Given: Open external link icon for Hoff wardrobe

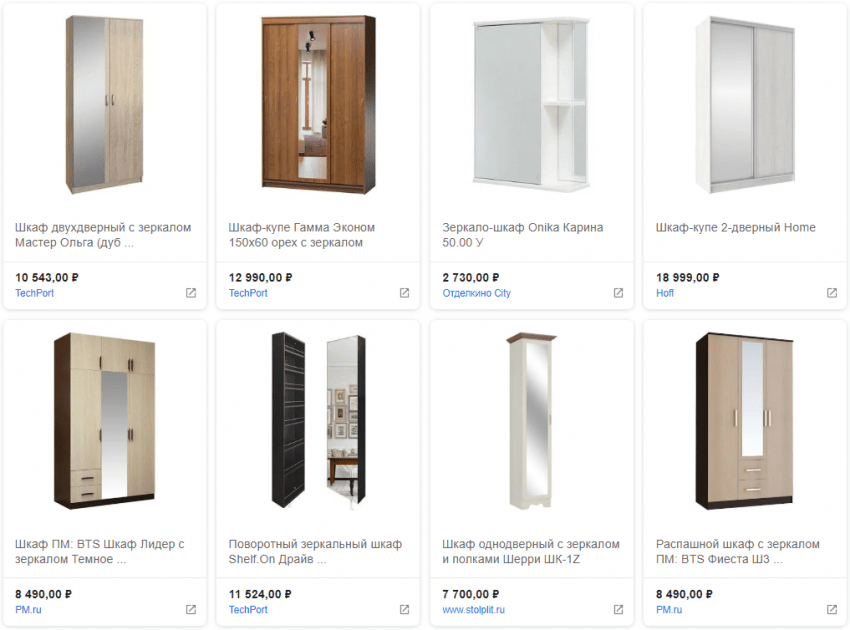Looking at the screenshot, I should [831, 293].
